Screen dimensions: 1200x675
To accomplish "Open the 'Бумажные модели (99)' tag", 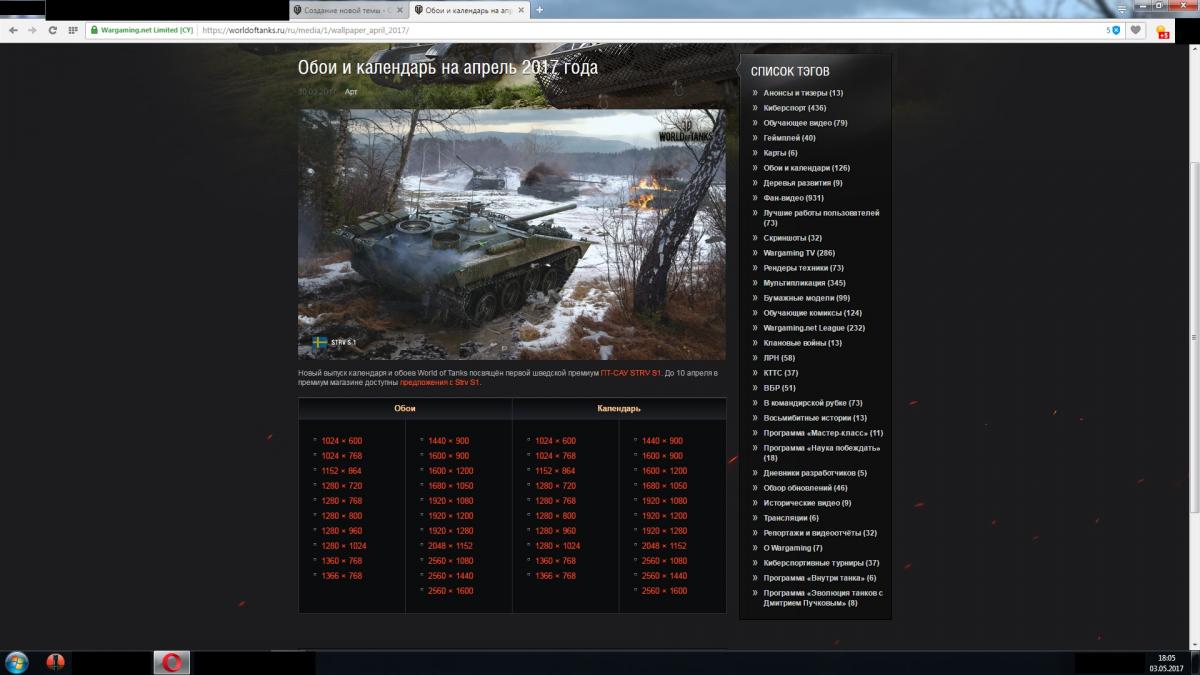I will 806,298.
